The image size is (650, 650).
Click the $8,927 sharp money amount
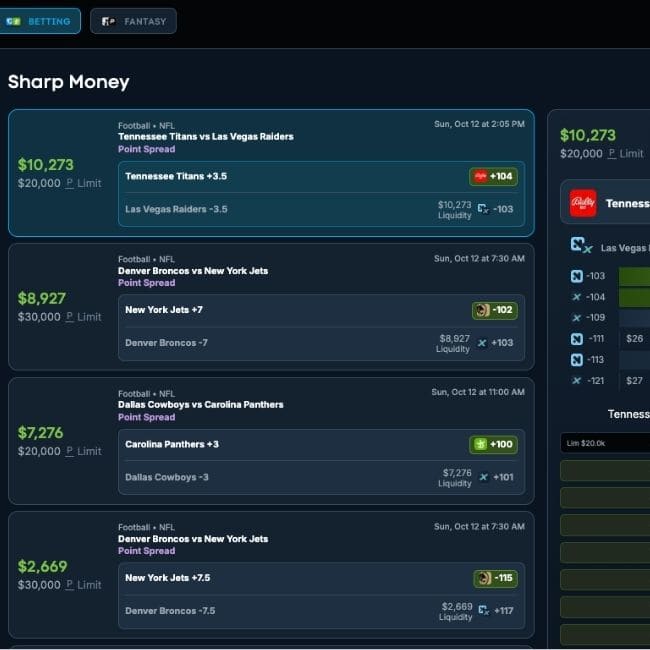pos(41,298)
